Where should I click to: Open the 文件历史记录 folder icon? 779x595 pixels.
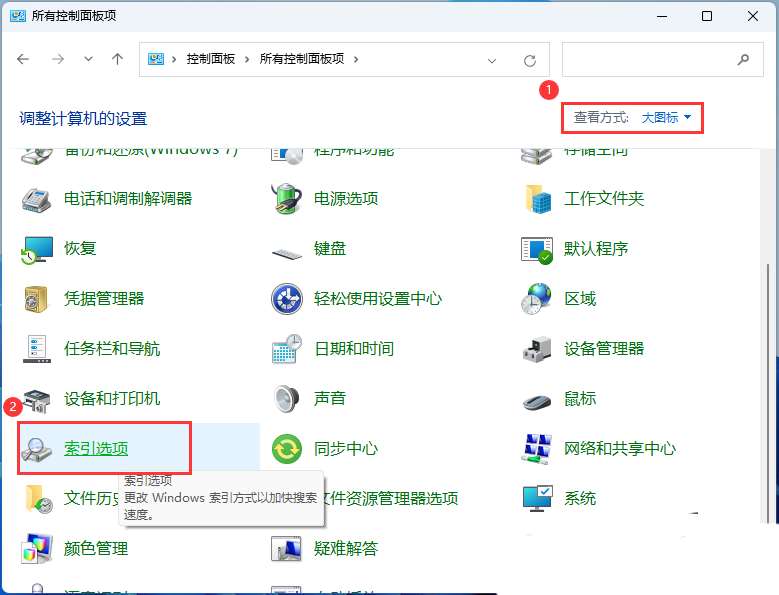tap(38, 498)
